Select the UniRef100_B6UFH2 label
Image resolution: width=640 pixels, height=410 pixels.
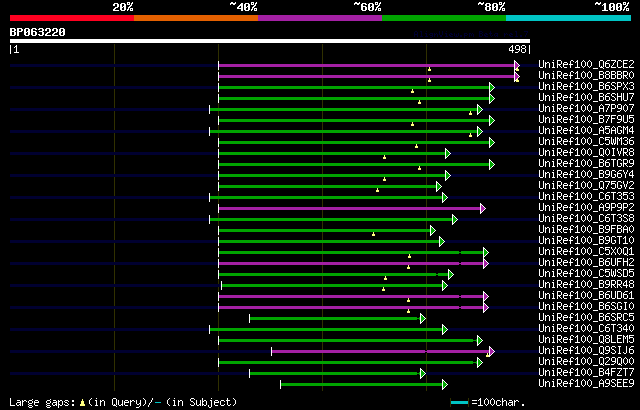coord(586,263)
